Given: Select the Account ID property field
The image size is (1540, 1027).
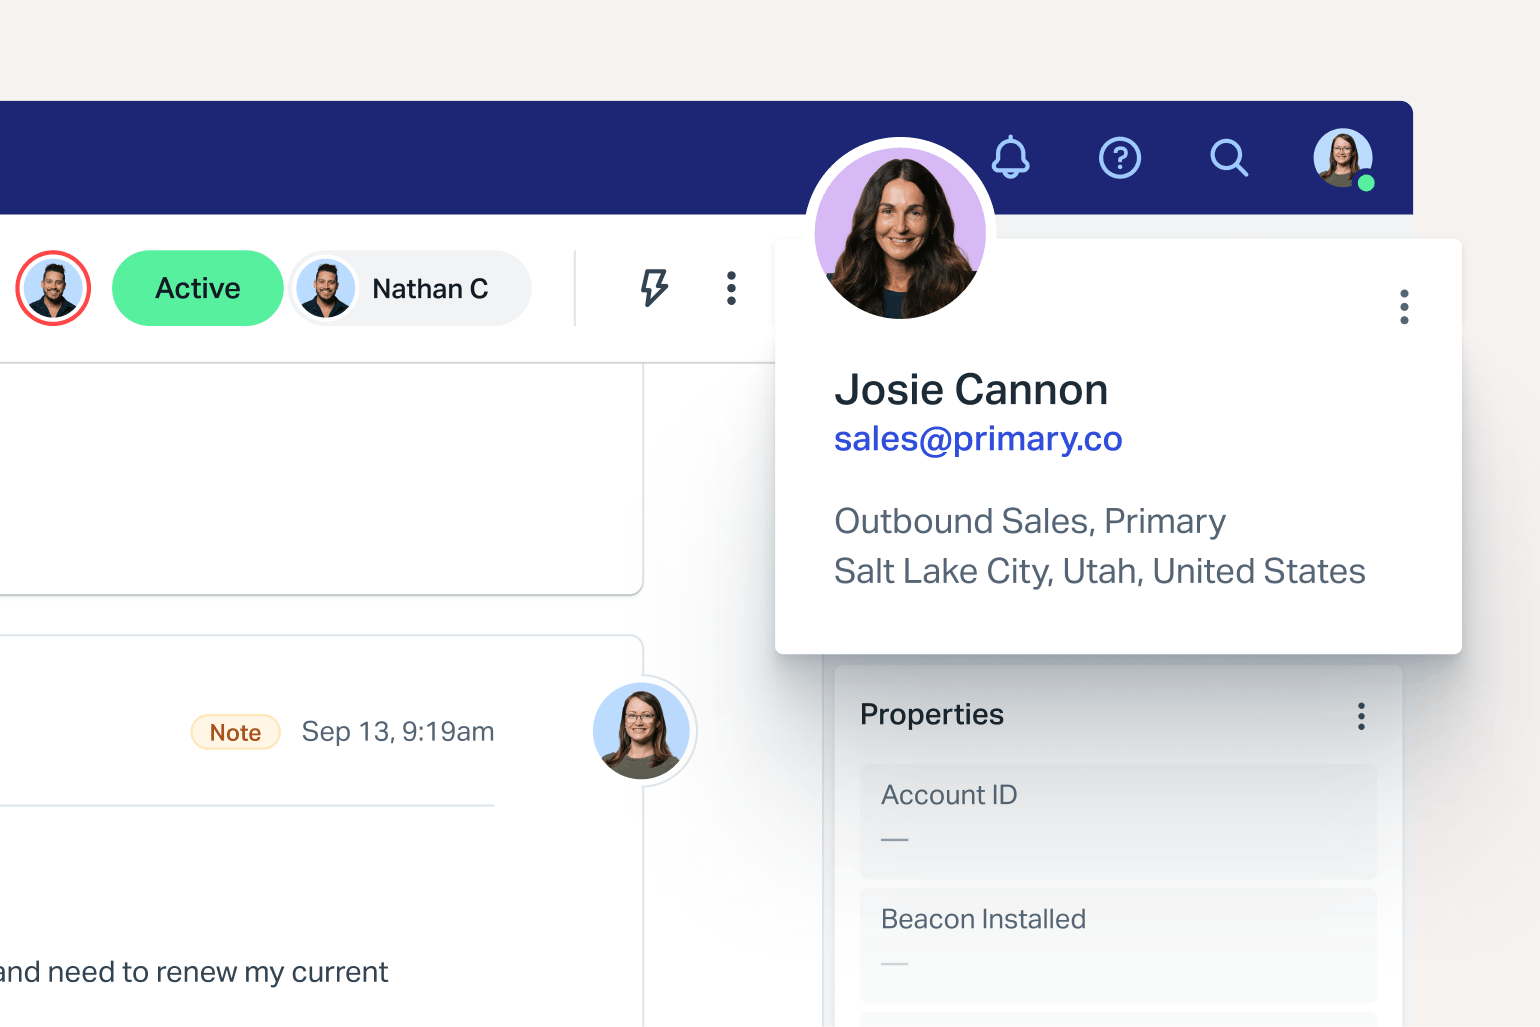Looking at the screenshot, I should [x=1118, y=820].
